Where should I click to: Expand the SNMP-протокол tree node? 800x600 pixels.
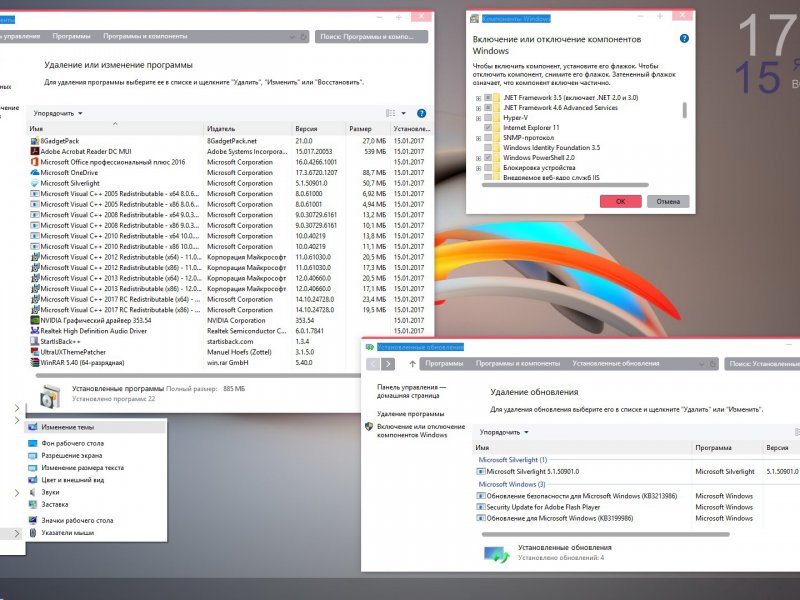click(x=479, y=138)
